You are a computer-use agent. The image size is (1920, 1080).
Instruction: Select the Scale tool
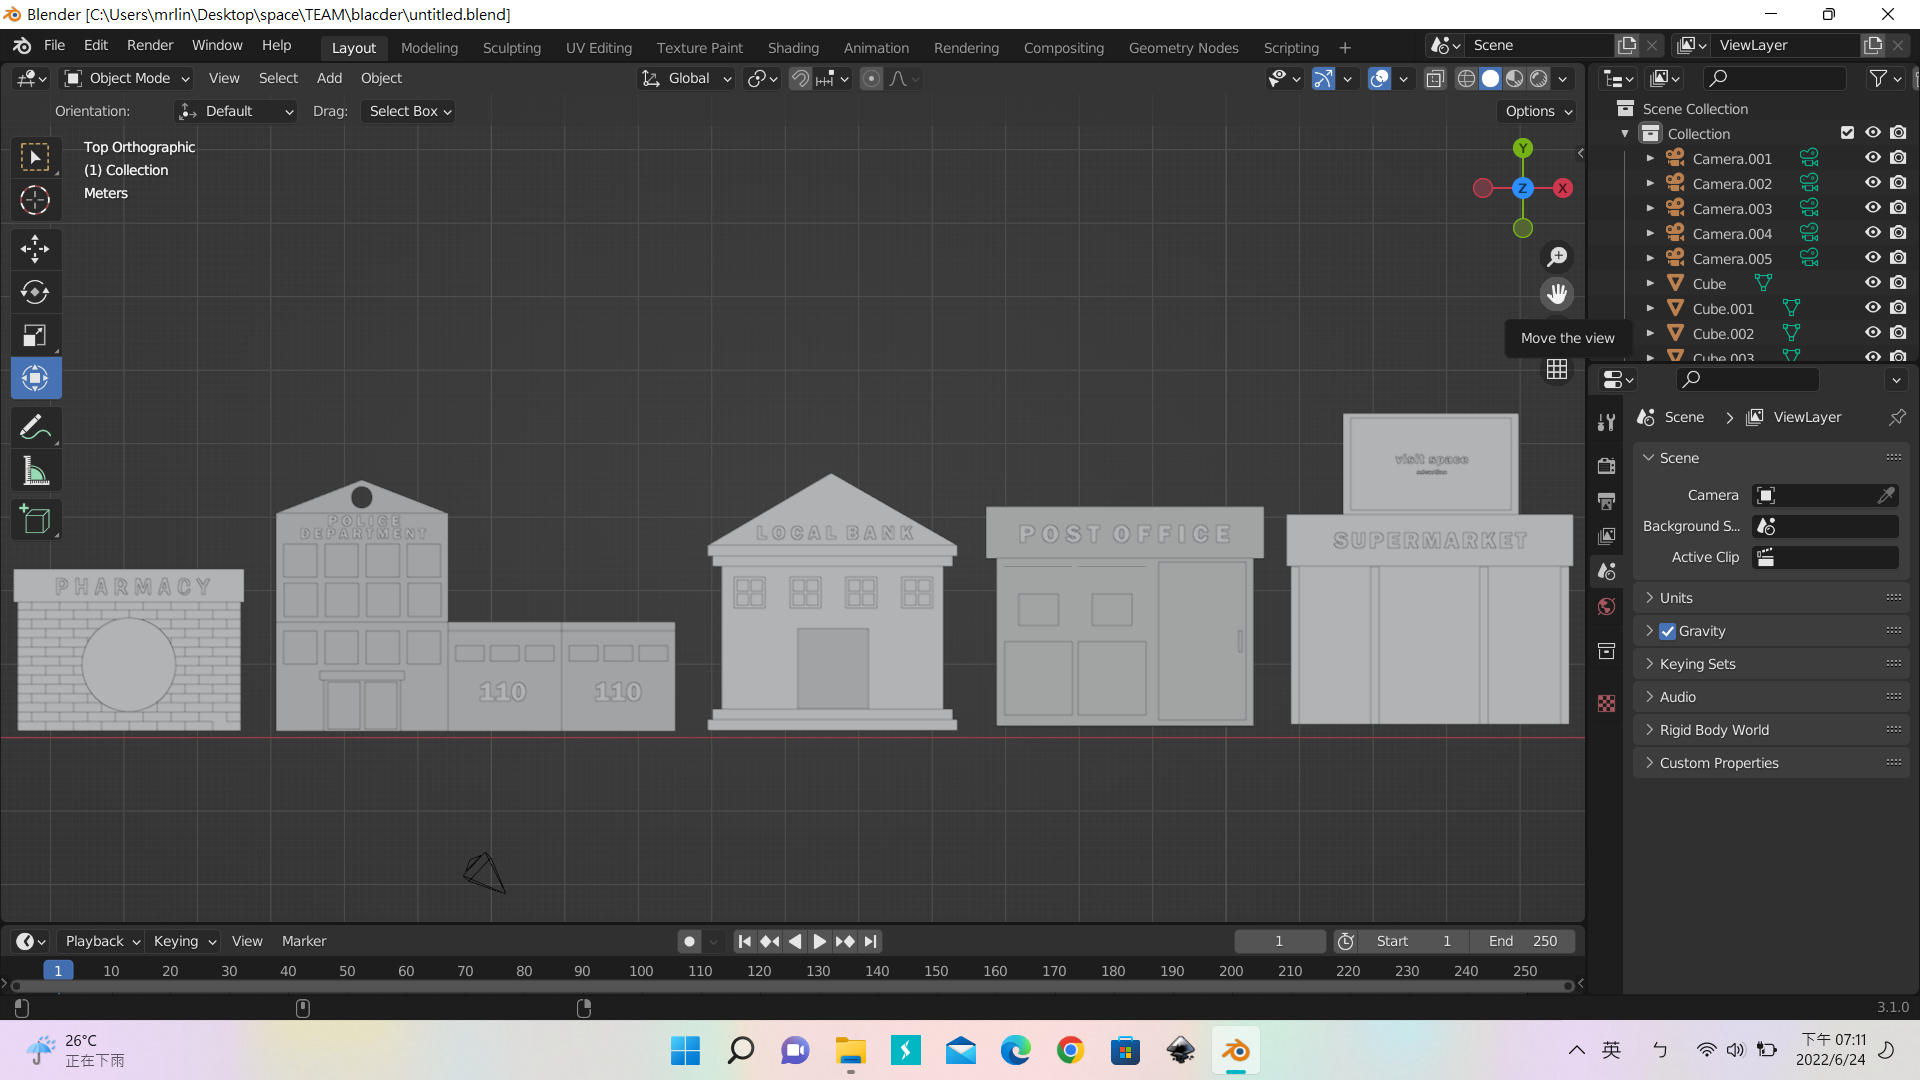pos(35,335)
